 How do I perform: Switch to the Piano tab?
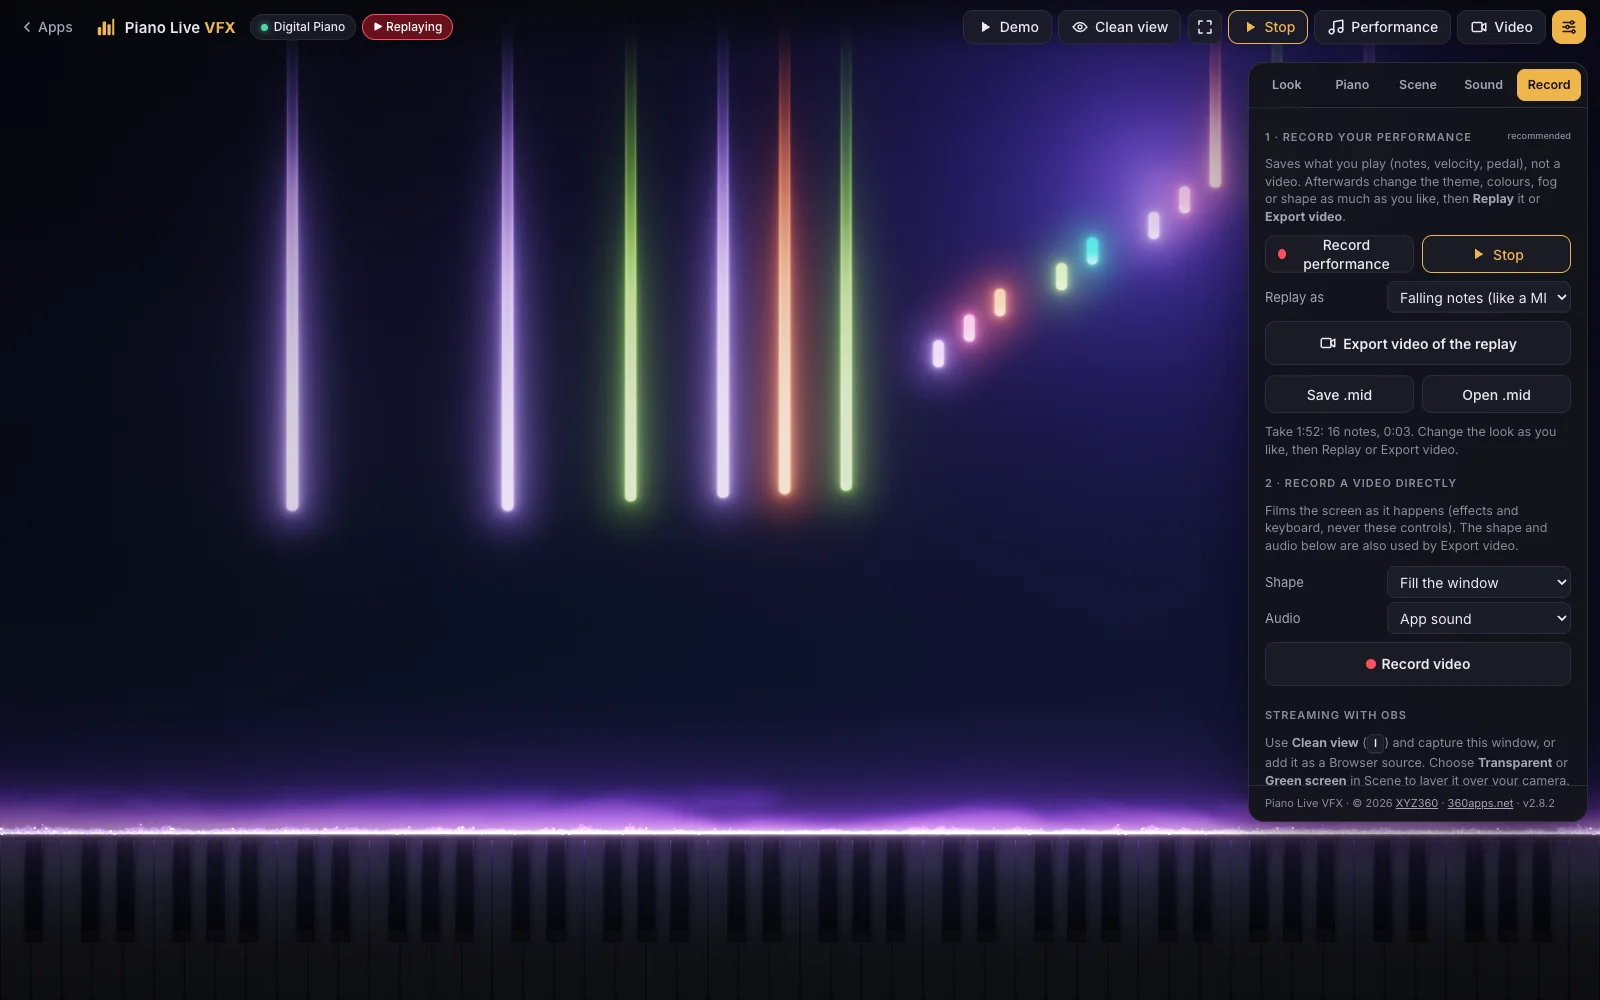pos(1352,85)
